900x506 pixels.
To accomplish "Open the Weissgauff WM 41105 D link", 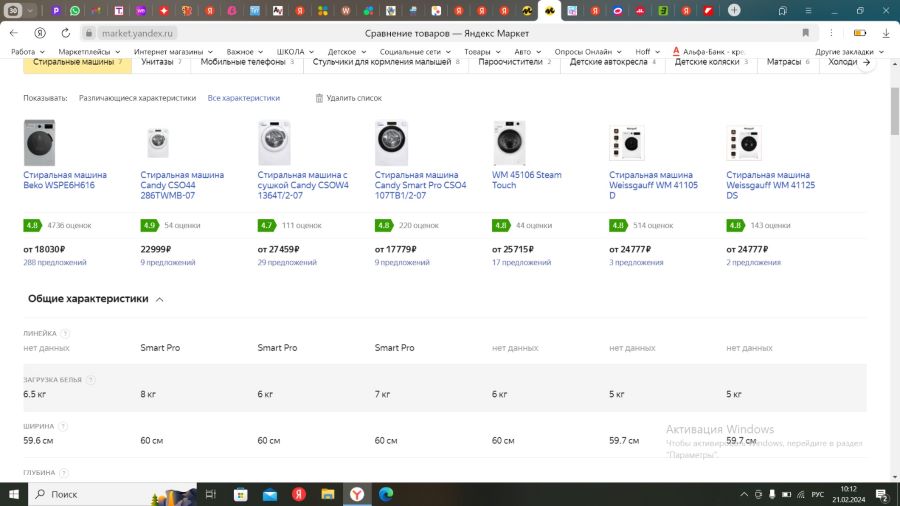I will tap(653, 185).
